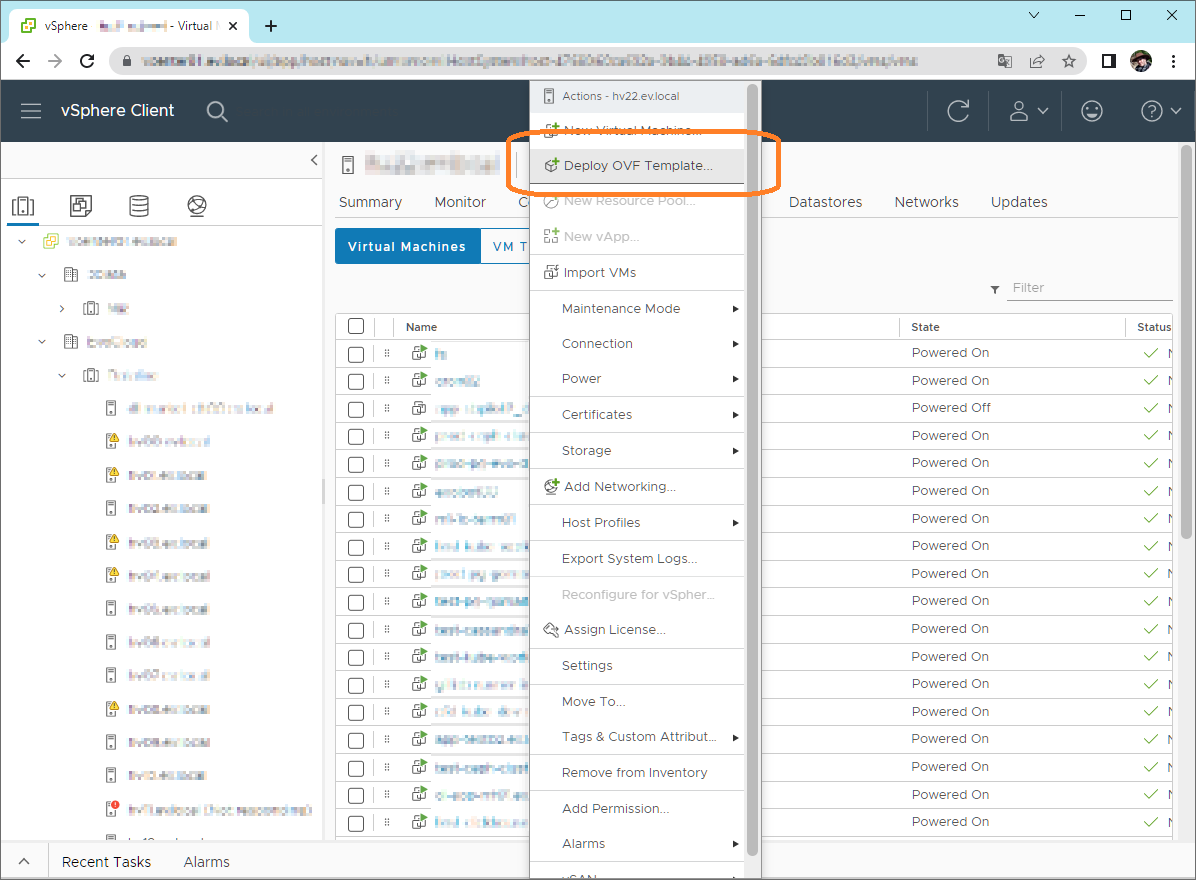This screenshot has height=880, width=1196.
Task: Tick the second VM row checkbox
Action: pos(355,381)
